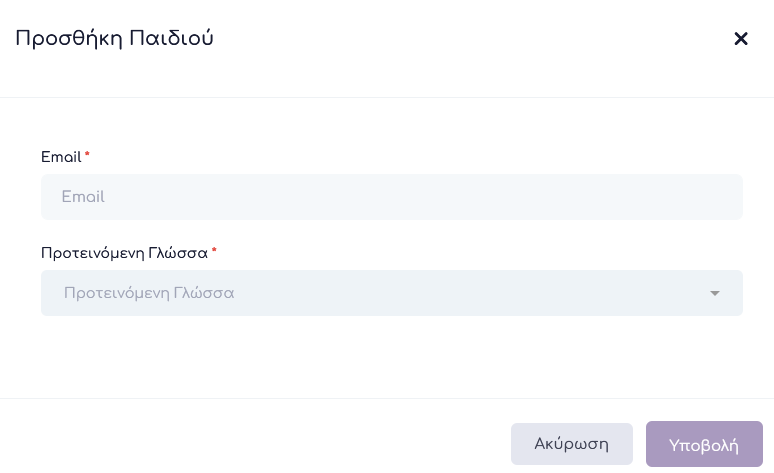
Task: Cancel adding a child
Action: 571,444
